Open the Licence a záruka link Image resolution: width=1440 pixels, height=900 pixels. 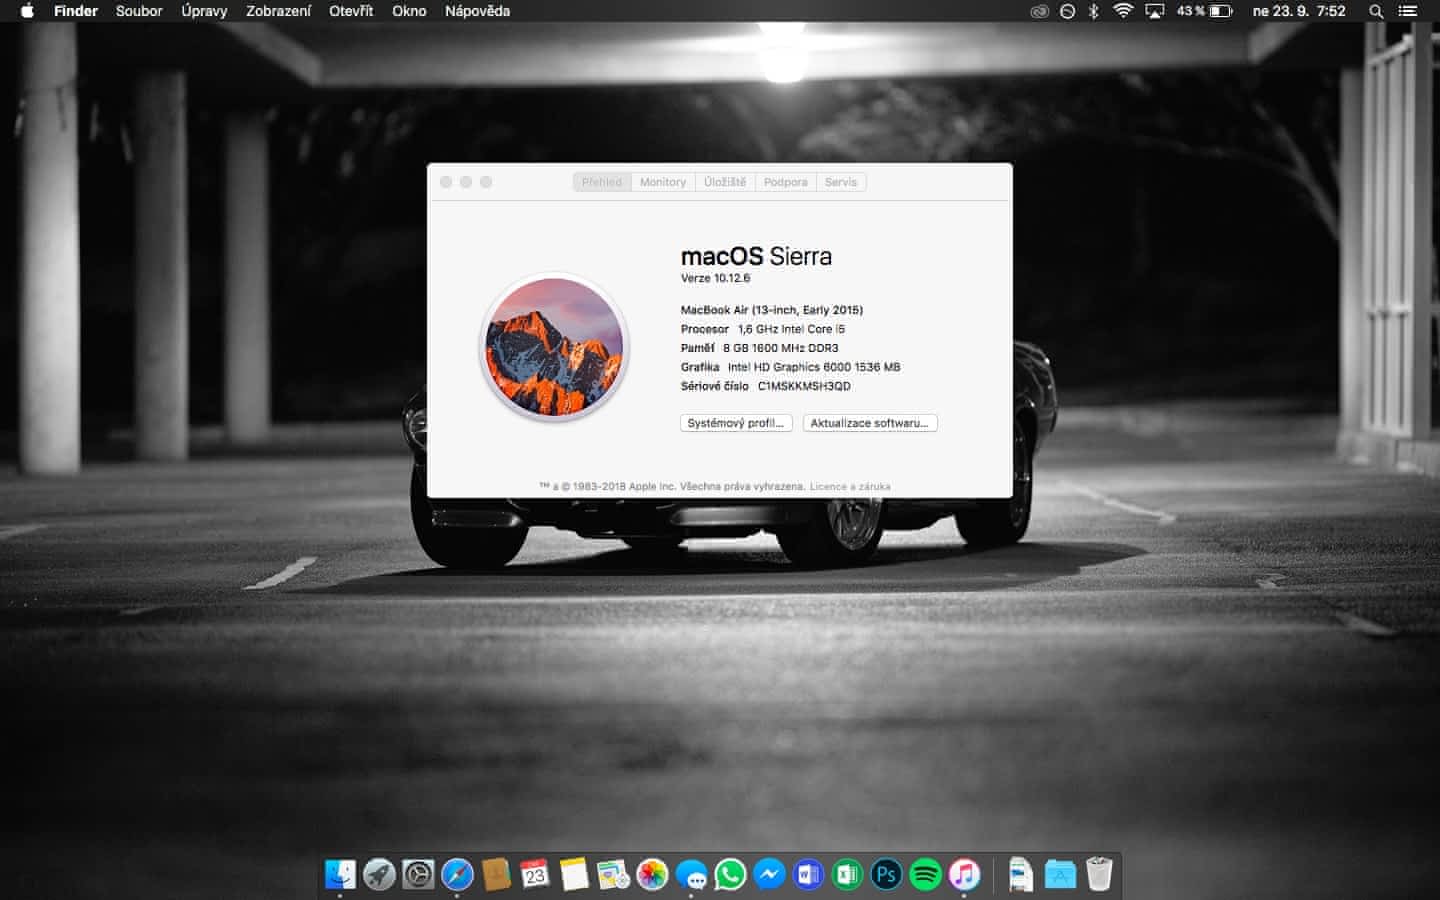[x=850, y=487]
